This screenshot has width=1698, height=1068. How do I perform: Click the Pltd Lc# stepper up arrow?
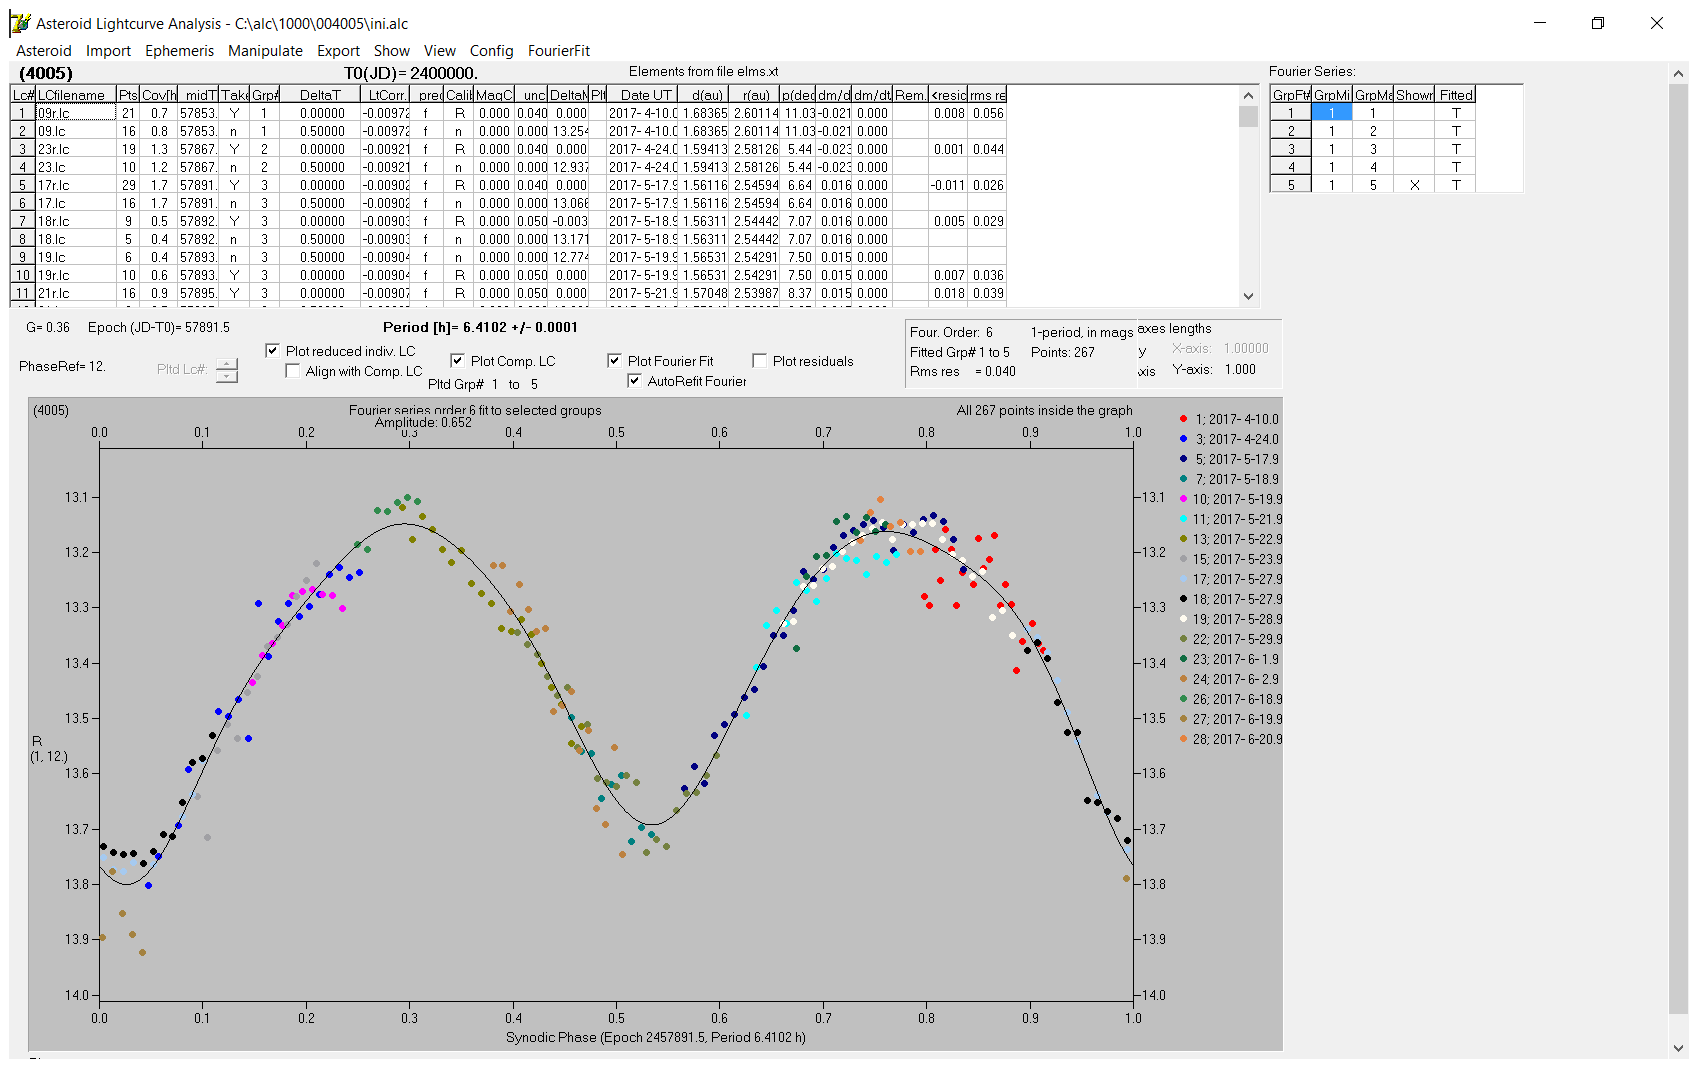227,364
